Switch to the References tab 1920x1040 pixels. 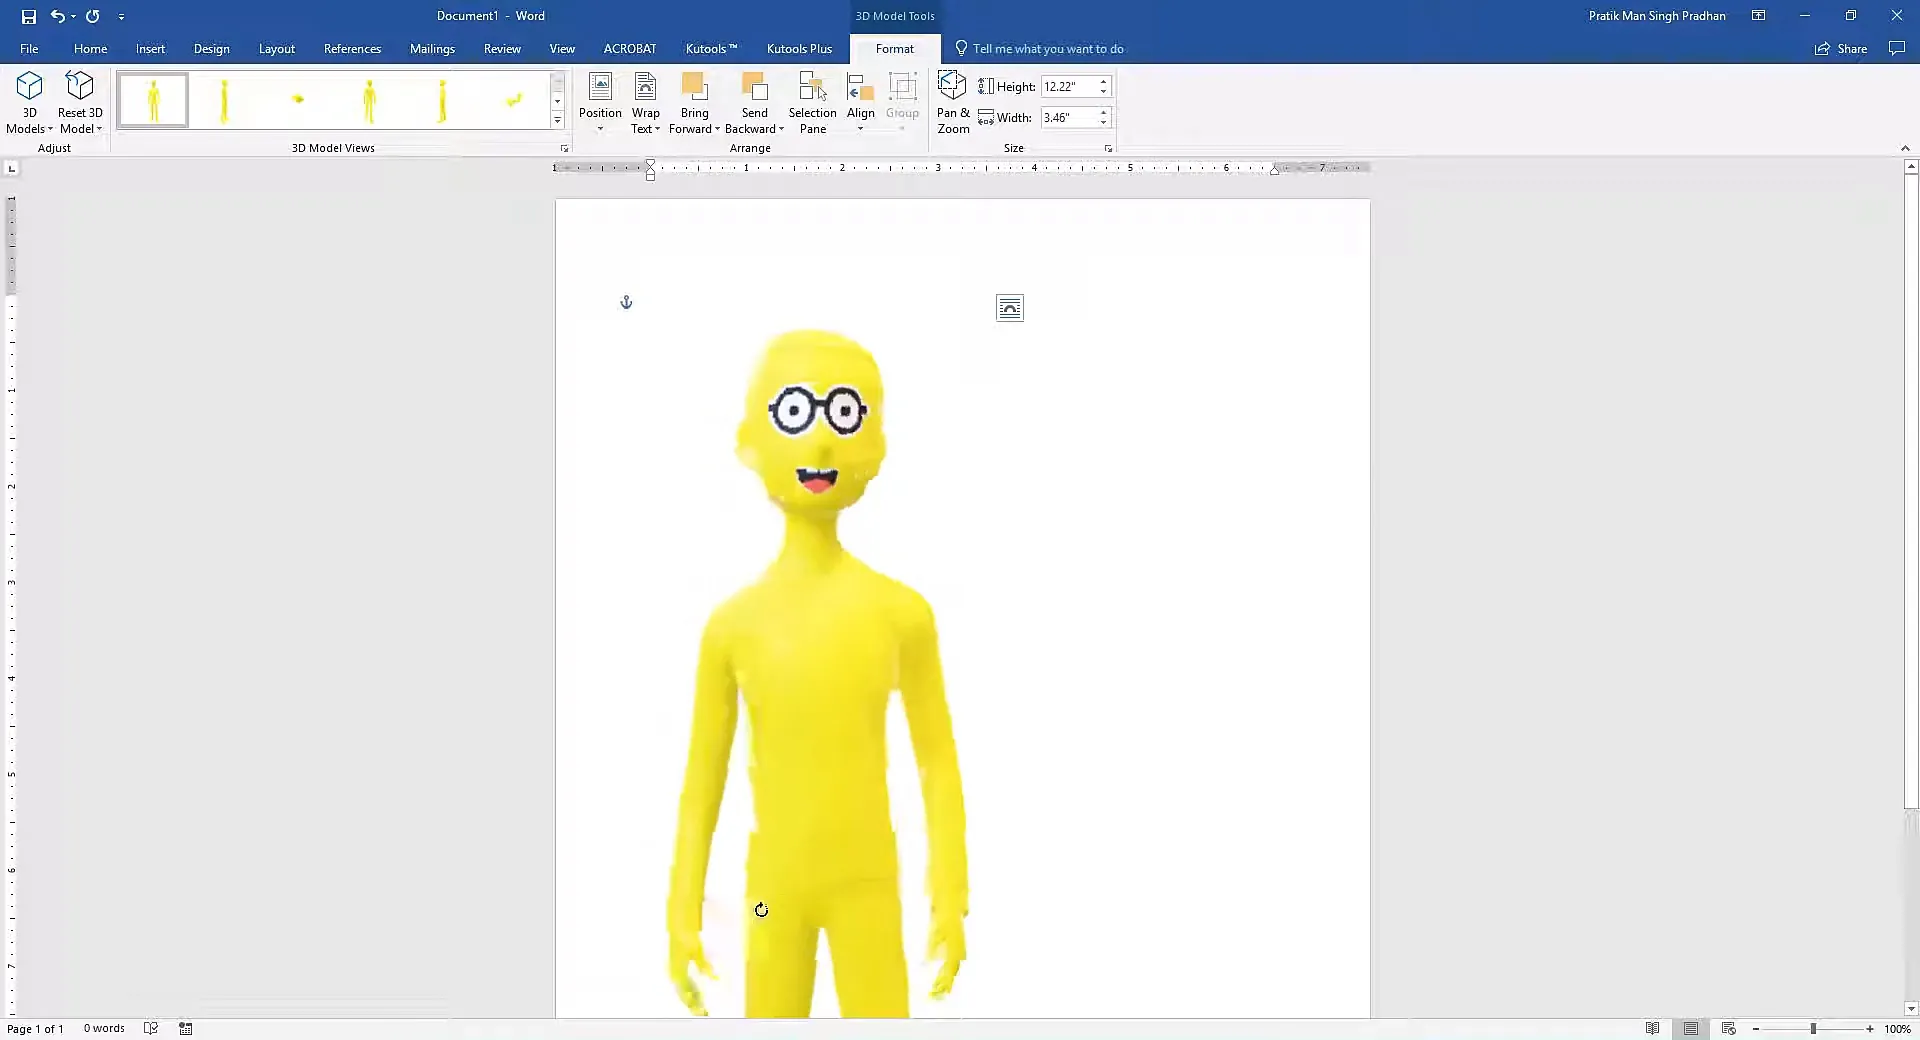tap(352, 49)
